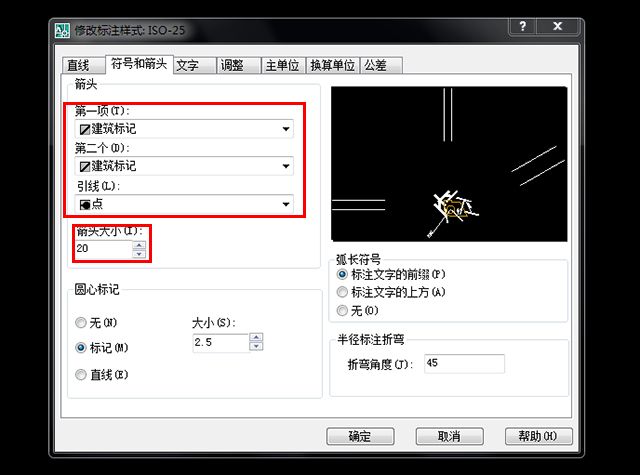This screenshot has height=475, width=640.
Task: Increase arrow size with up spinner
Action: [139, 245]
